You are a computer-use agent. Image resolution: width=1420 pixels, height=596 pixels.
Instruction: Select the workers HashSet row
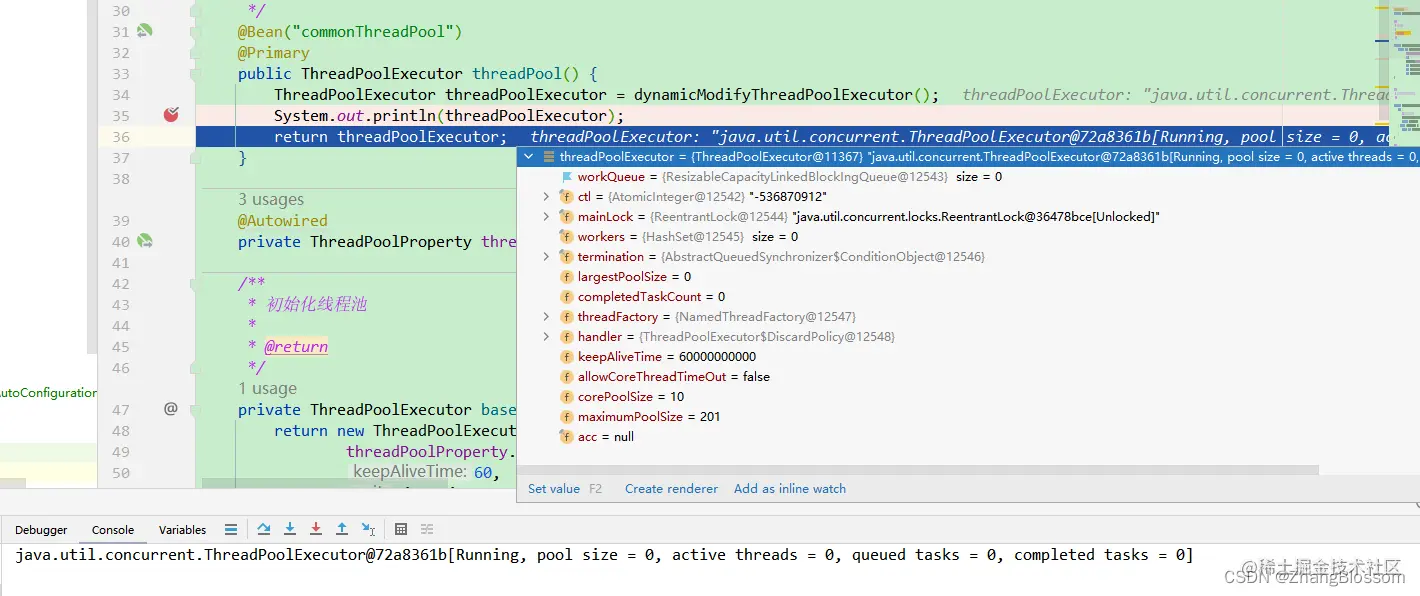tap(968, 237)
